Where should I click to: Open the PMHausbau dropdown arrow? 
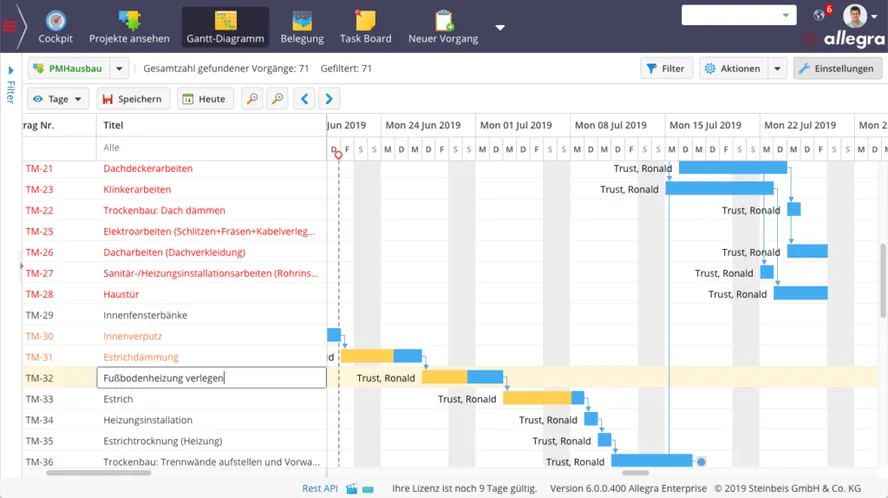(119, 69)
